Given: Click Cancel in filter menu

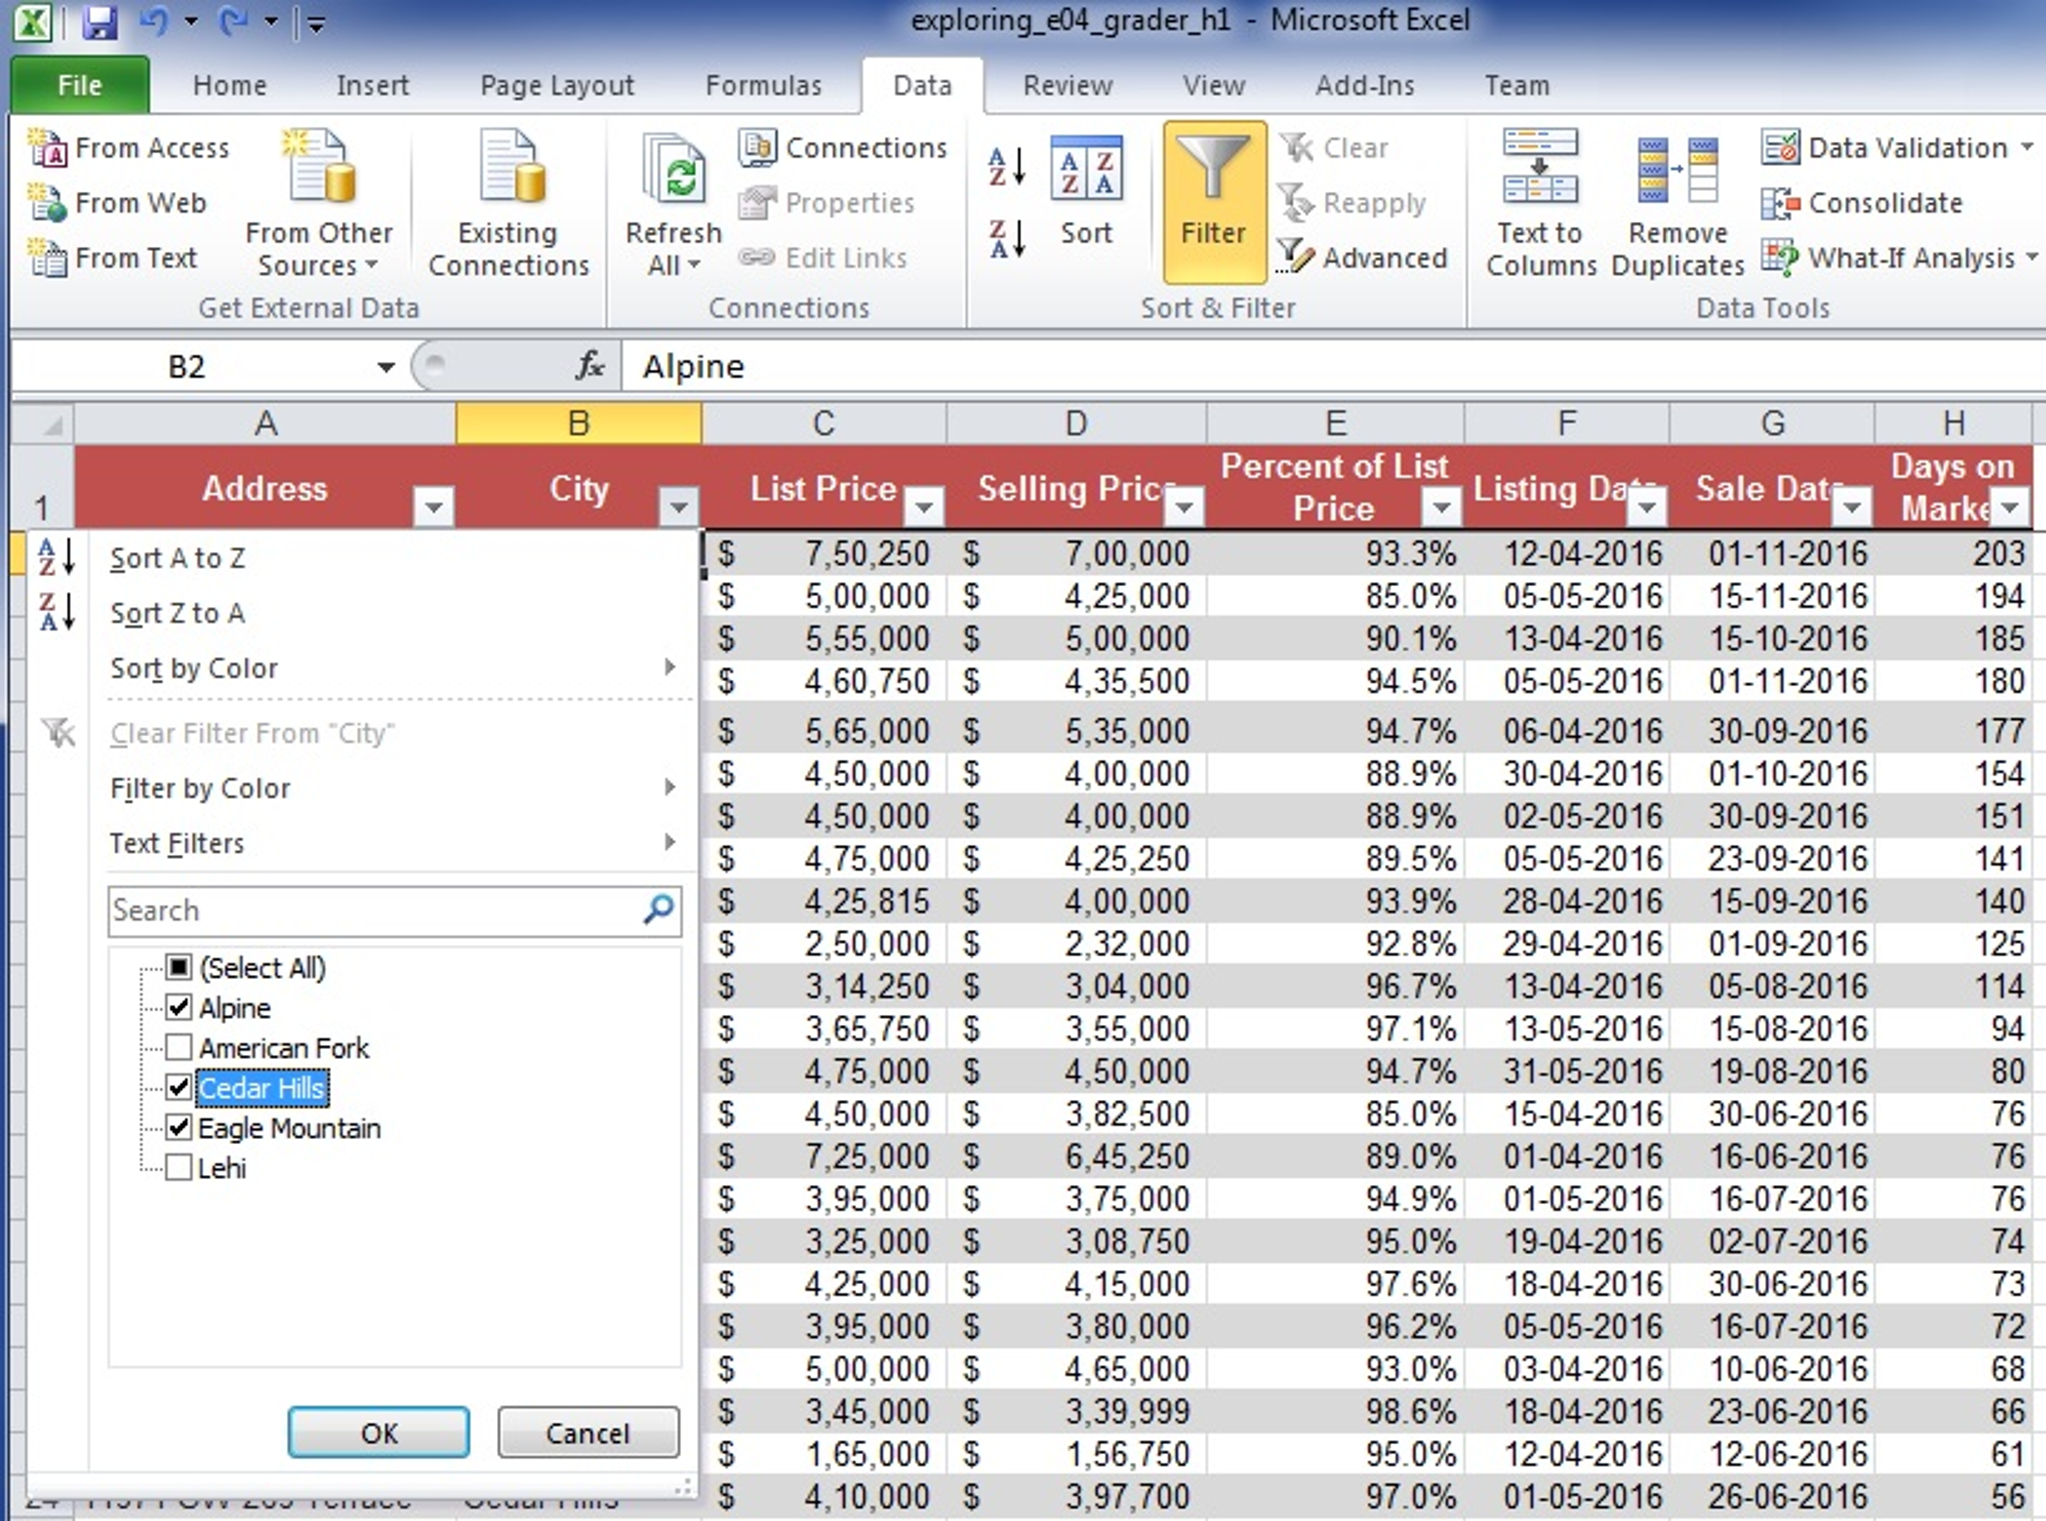Looking at the screenshot, I should [x=588, y=1433].
